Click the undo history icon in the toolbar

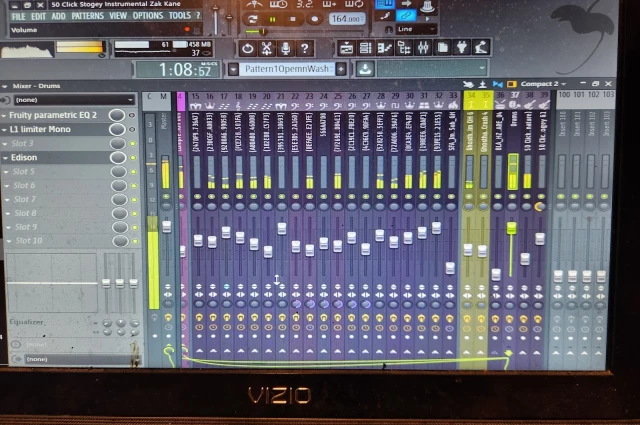click(247, 48)
